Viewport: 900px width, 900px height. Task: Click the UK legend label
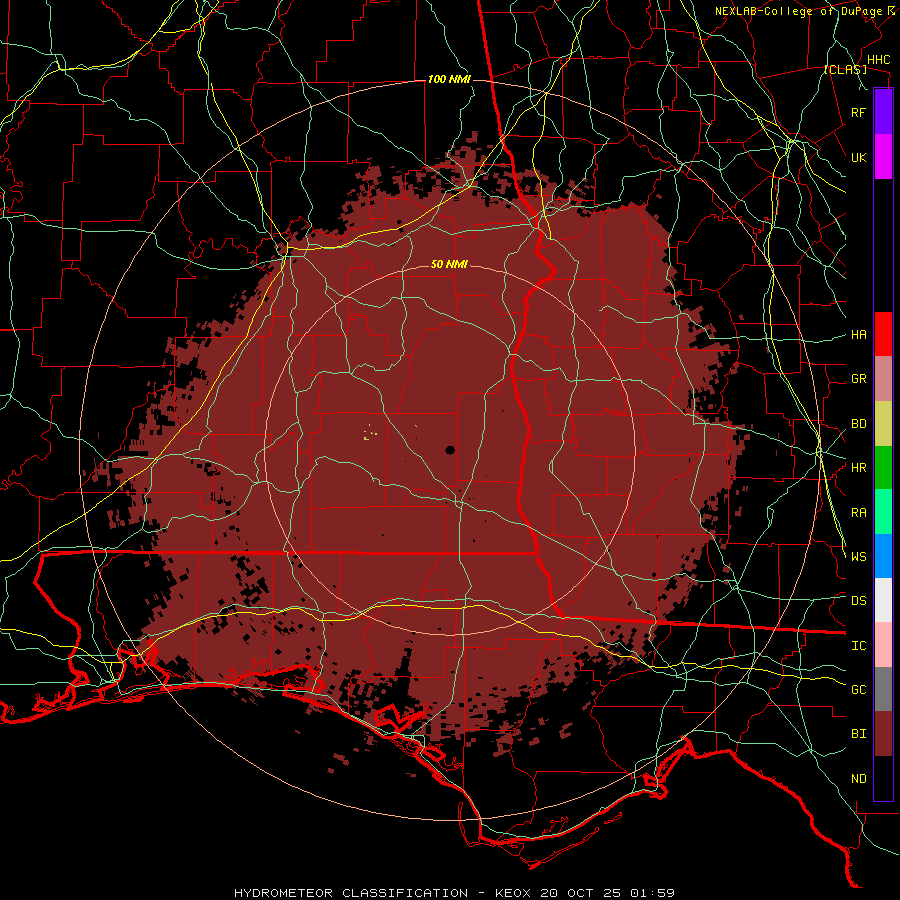click(x=859, y=157)
